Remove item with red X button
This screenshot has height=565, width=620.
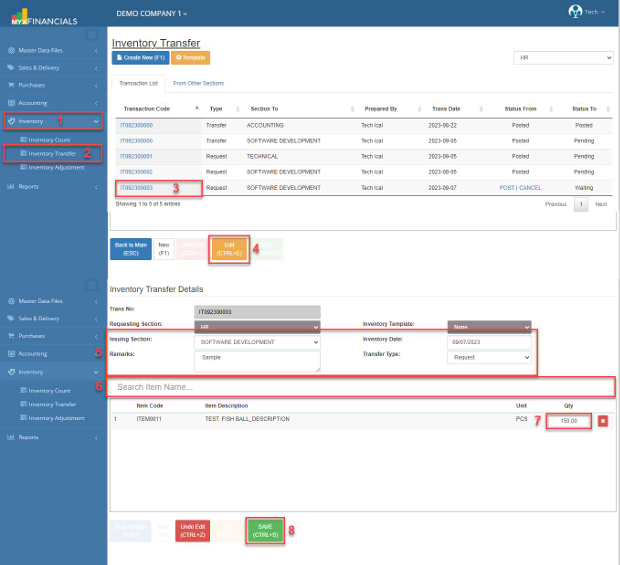coord(603,421)
